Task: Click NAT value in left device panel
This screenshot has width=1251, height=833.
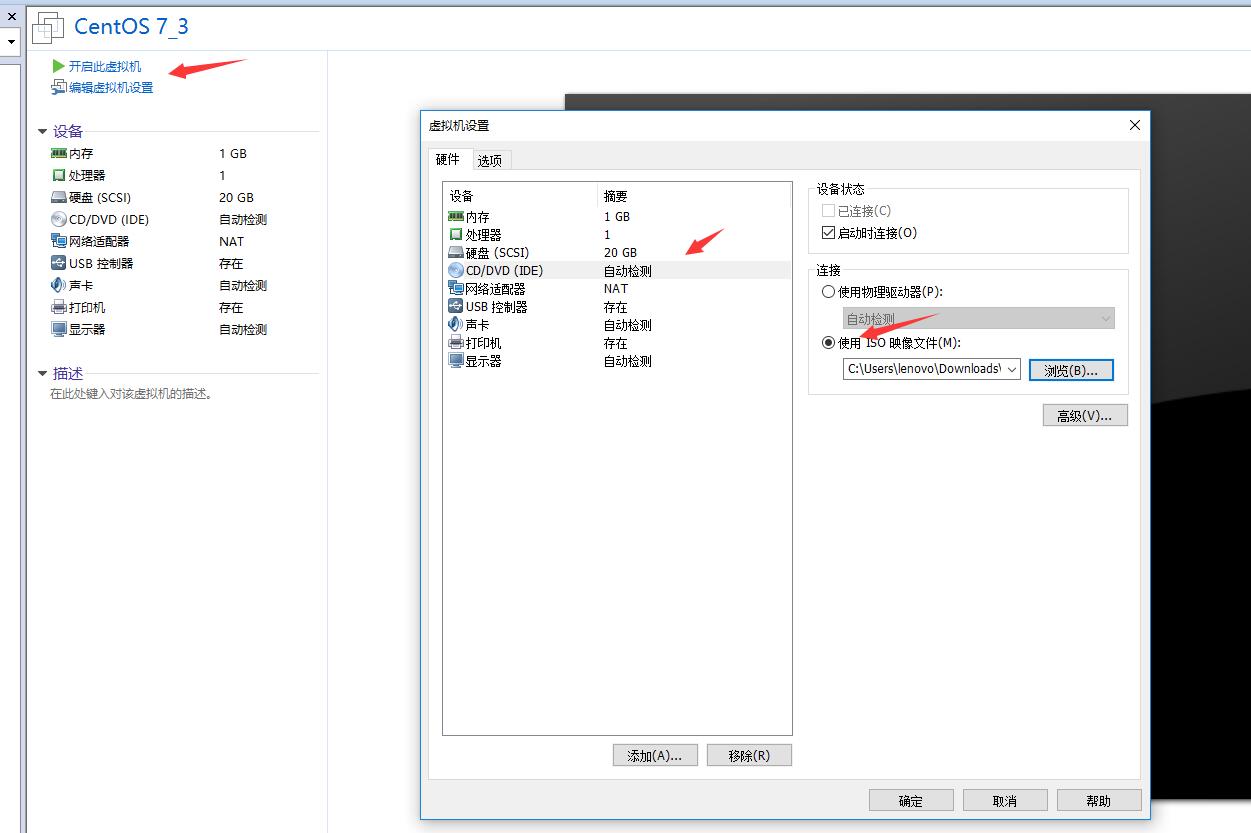Action: point(231,241)
